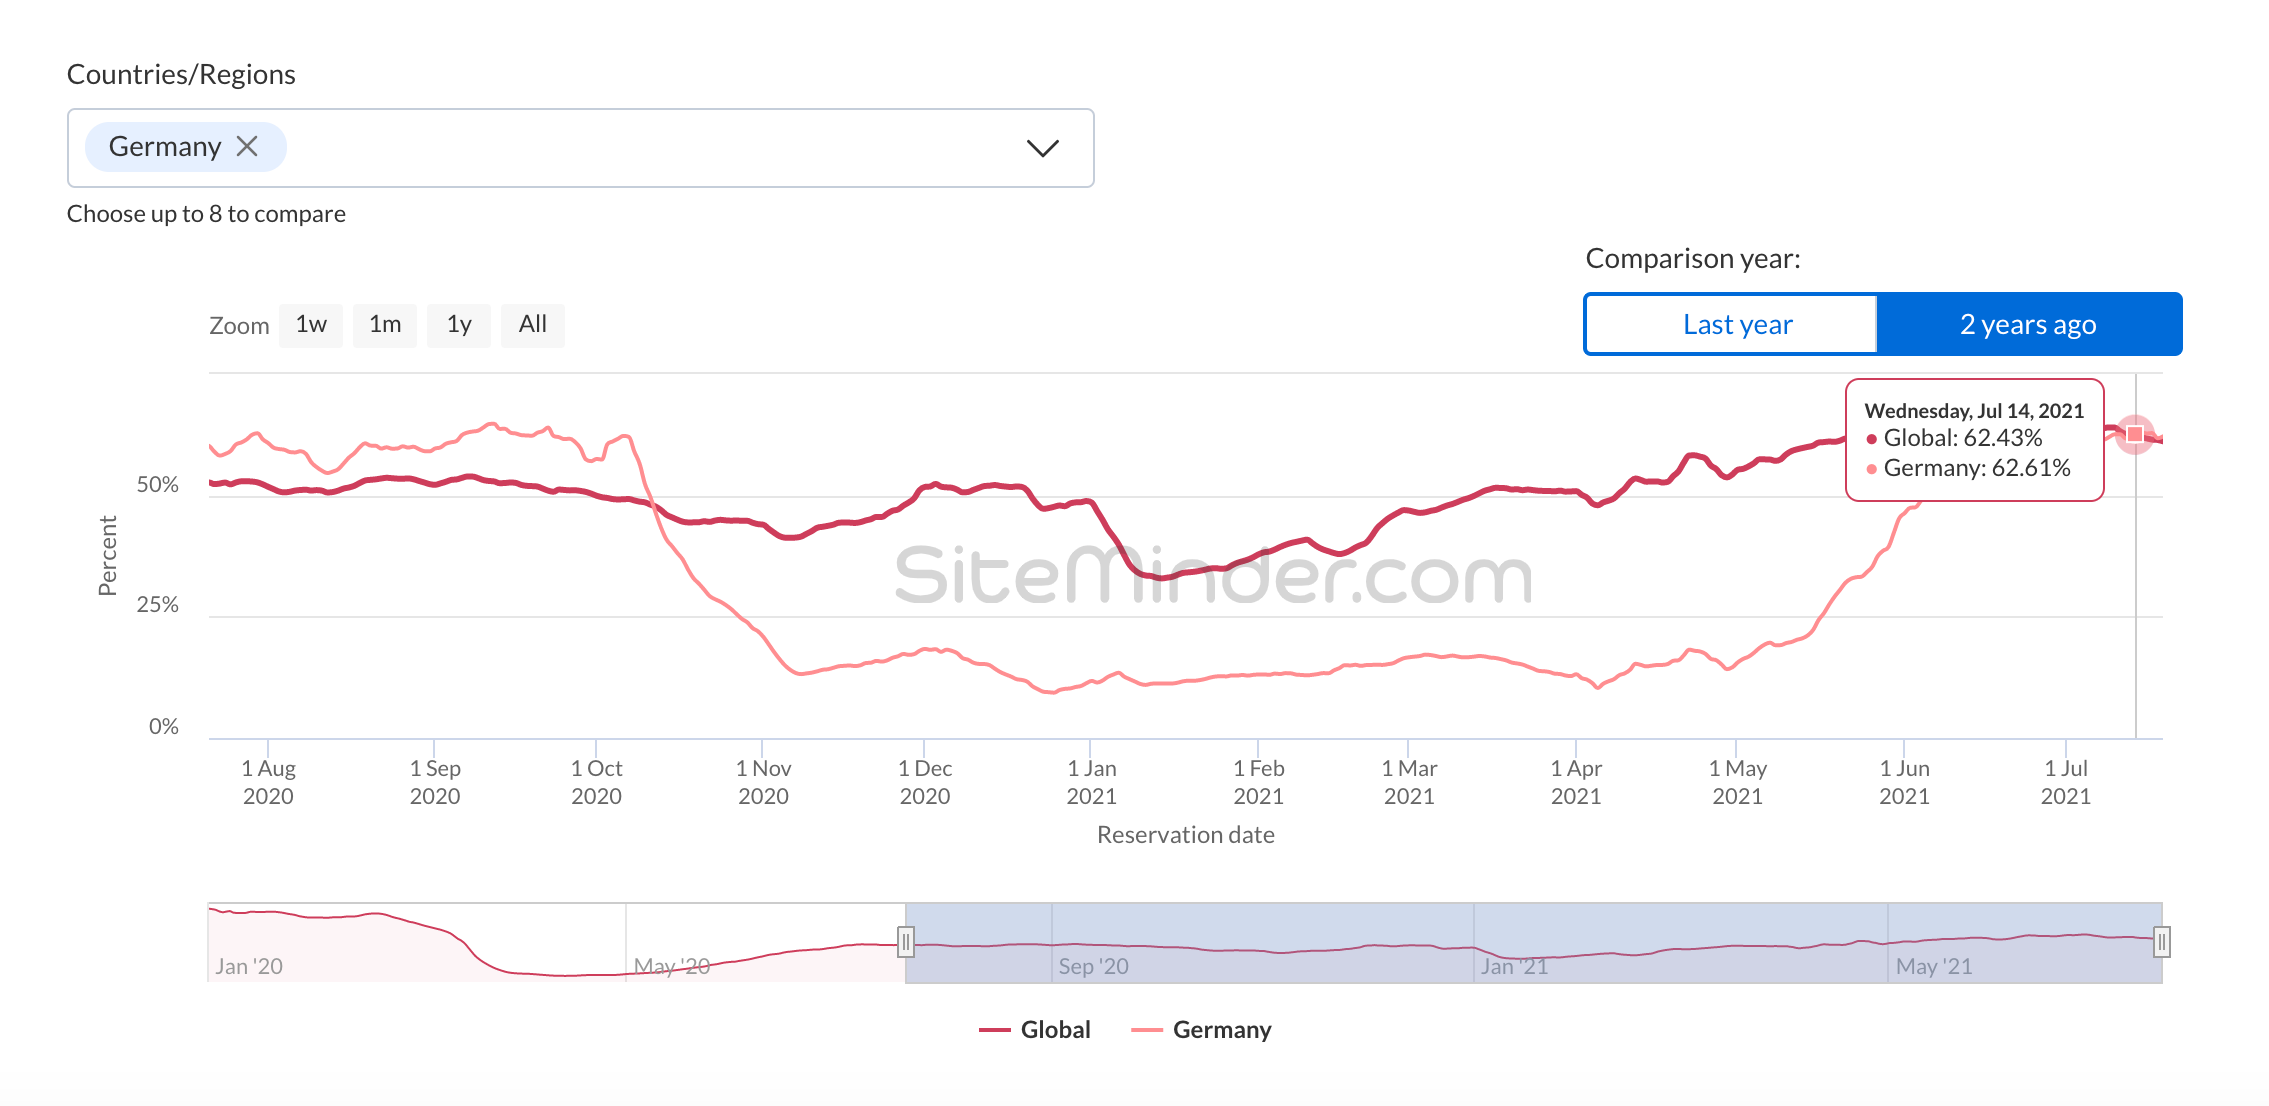
Task: Click the 1 Jan 2021 axis label
Action: 1091,782
